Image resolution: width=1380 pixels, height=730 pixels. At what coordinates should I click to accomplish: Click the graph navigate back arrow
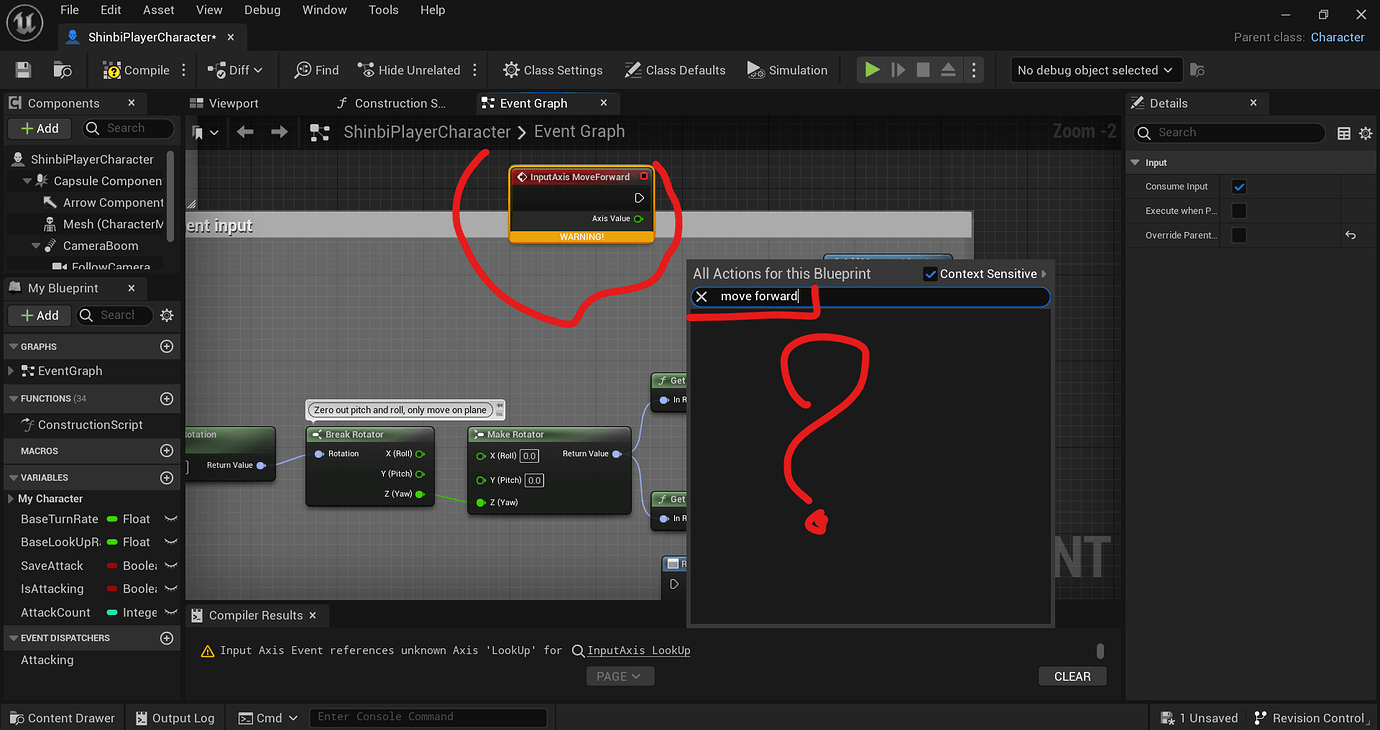tap(245, 132)
